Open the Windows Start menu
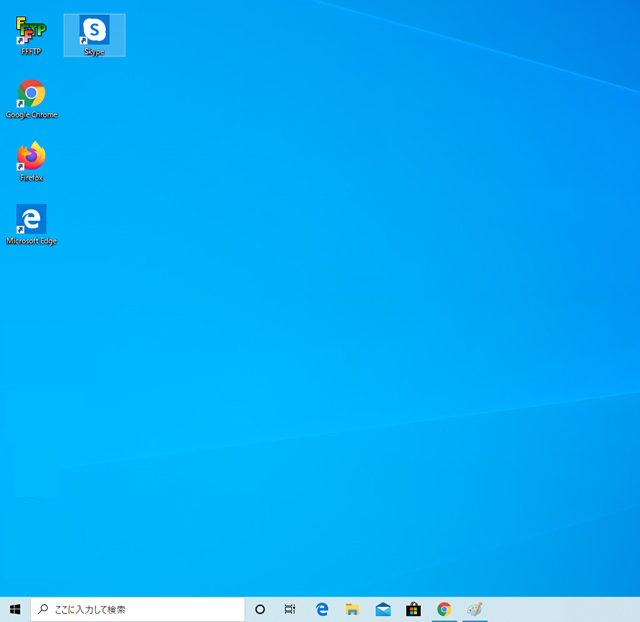The height and width of the screenshot is (622, 640). point(15,609)
